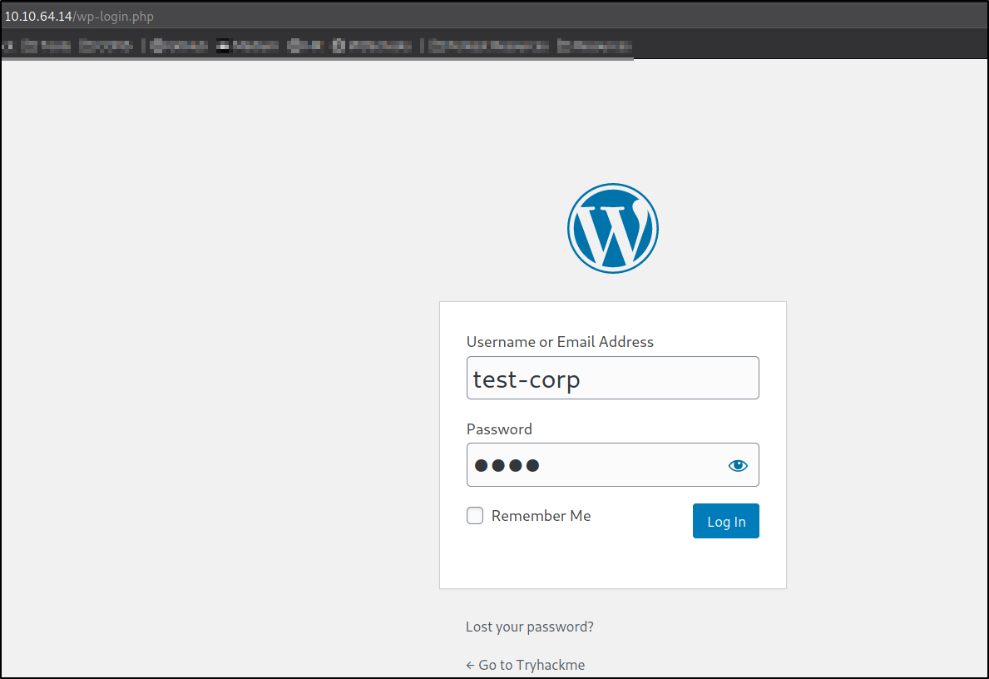This screenshot has height=679, width=989.
Task: Click the Remember Me label text
Action: click(x=541, y=516)
